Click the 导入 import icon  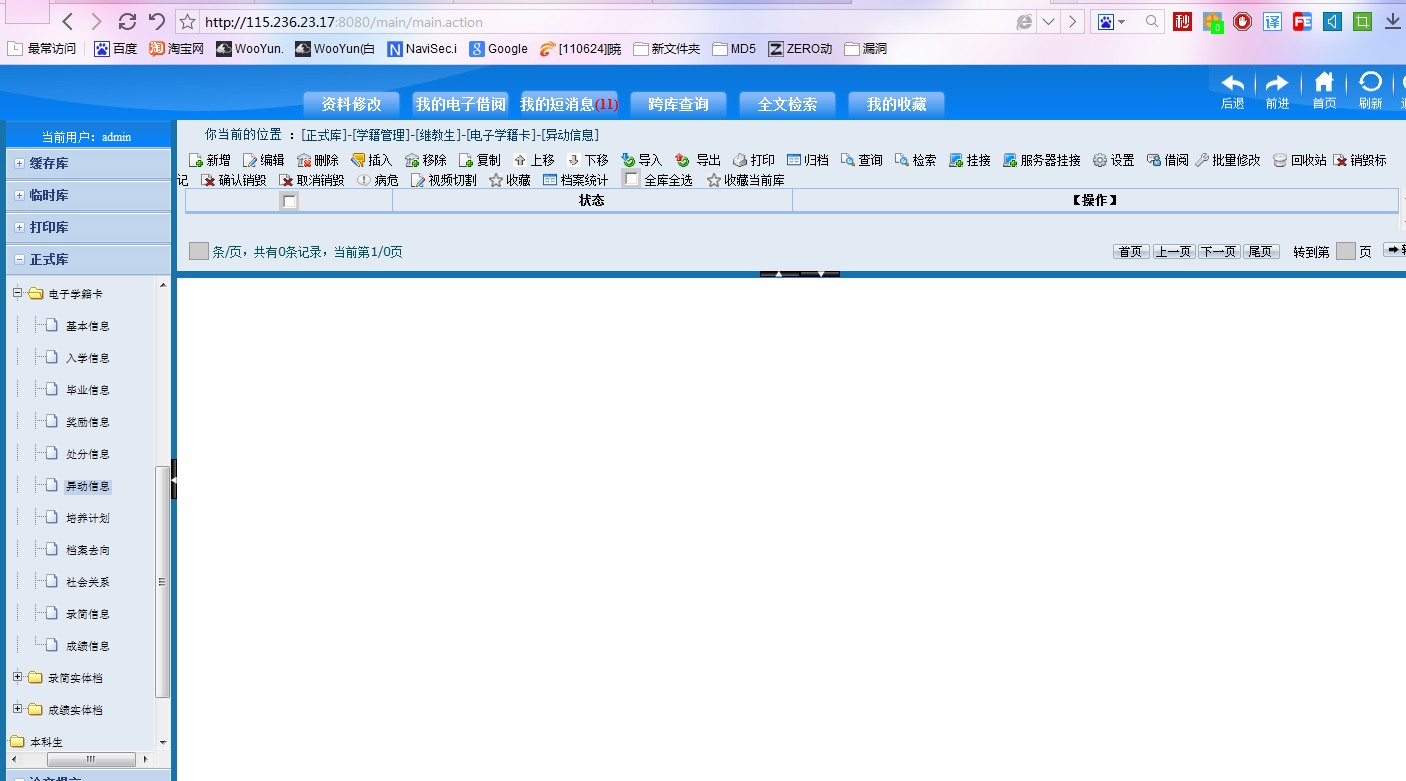(x=628, y=160)
